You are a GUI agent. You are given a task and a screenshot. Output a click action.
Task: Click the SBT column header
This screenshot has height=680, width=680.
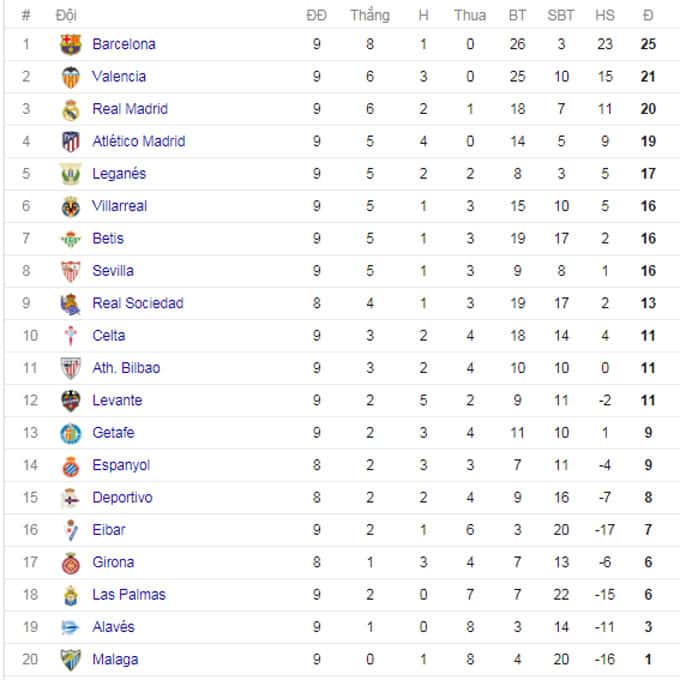pyautogui.click(x=561, y=15)
